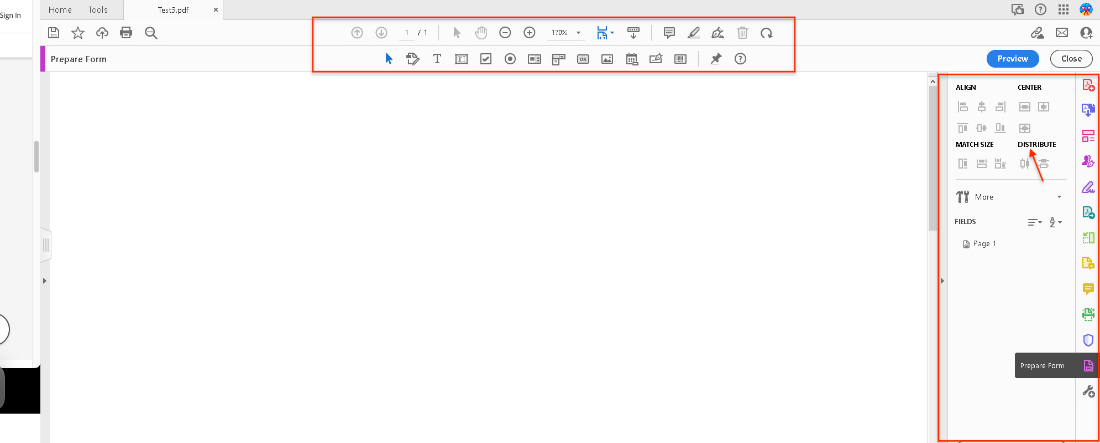The width and height of the screenshot is (1100, 443).
Task: Activate the Hand pan tool
Action: [x=481, y=33]
